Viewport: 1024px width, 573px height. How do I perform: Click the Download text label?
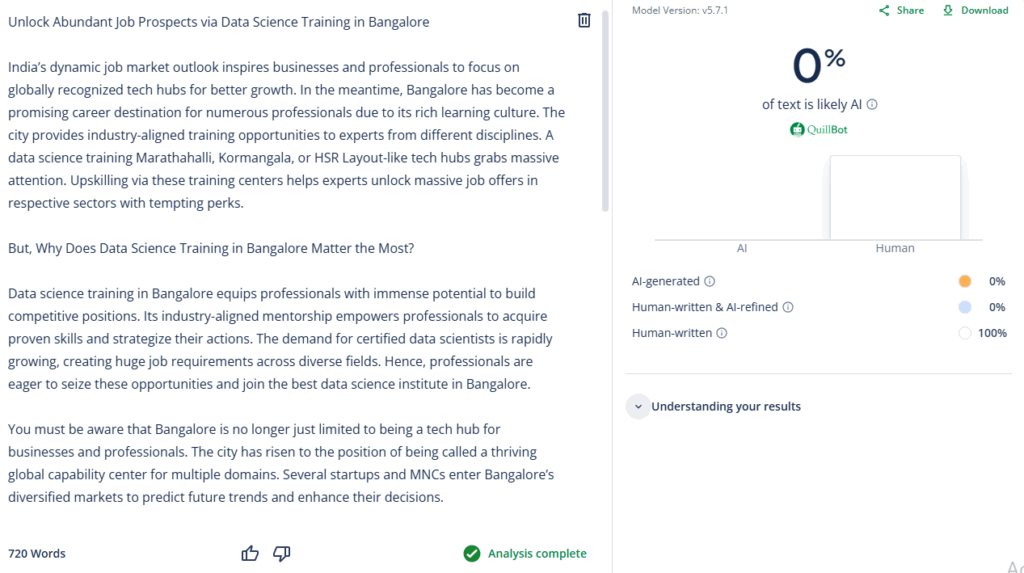coord(984,11)
